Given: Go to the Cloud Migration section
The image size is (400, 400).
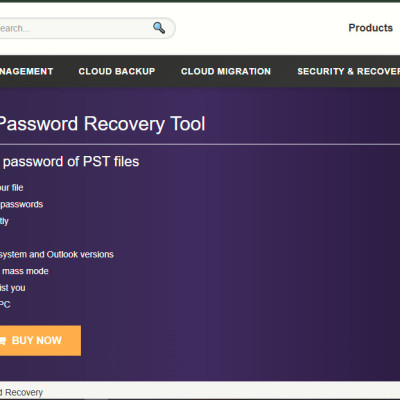Looking at the screenshot, I should point(226,71).
